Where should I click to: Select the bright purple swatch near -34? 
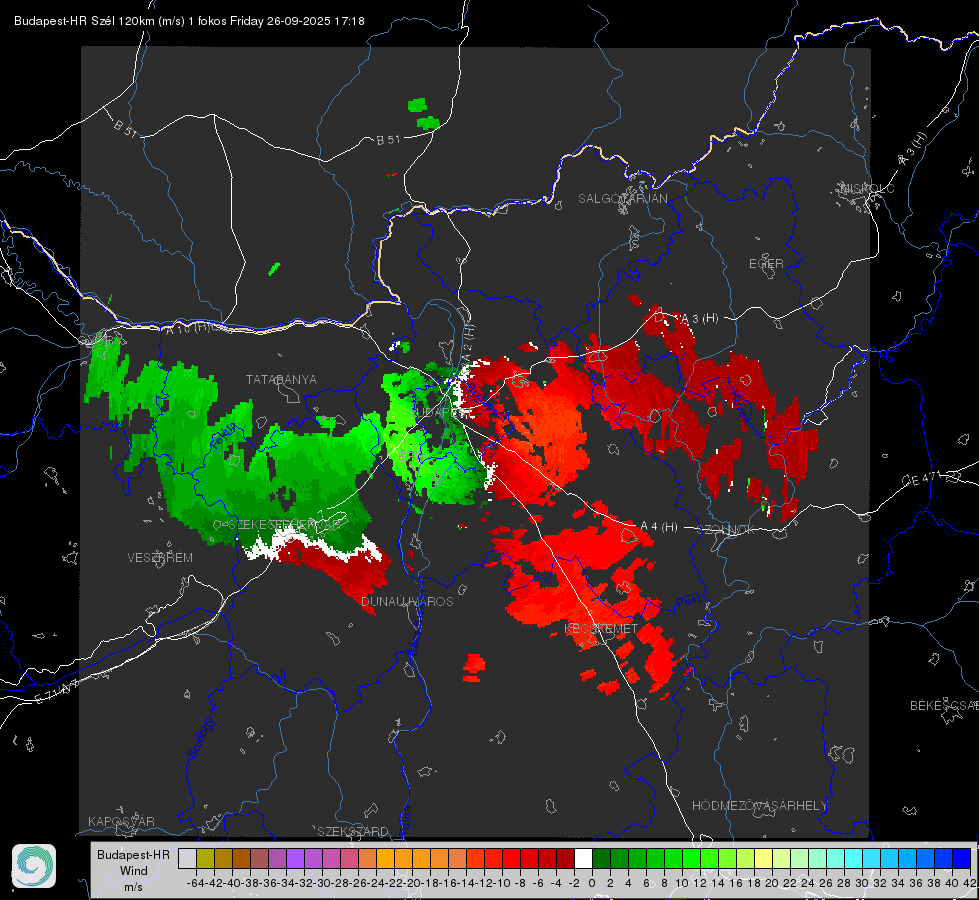tap(295, 858)
